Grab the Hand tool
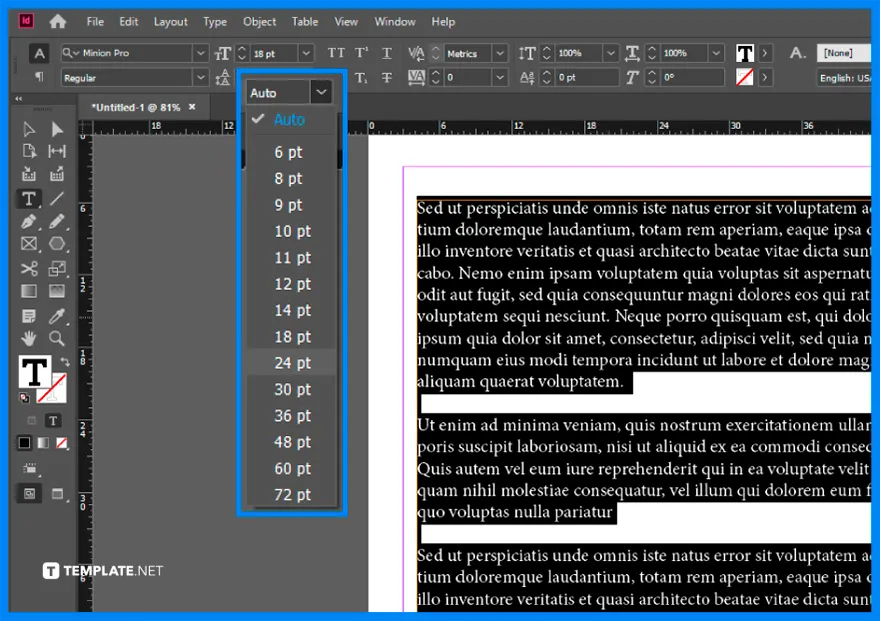880x621 pixels. tap(28, 338)
